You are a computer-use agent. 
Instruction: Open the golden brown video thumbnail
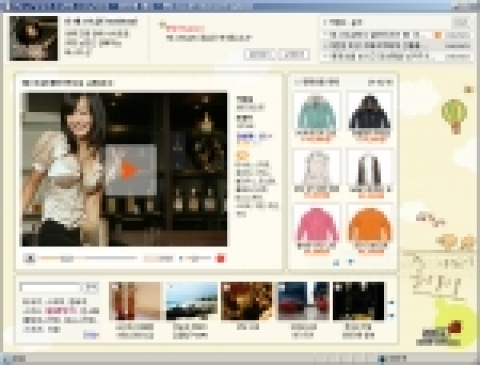pos(247,301)
